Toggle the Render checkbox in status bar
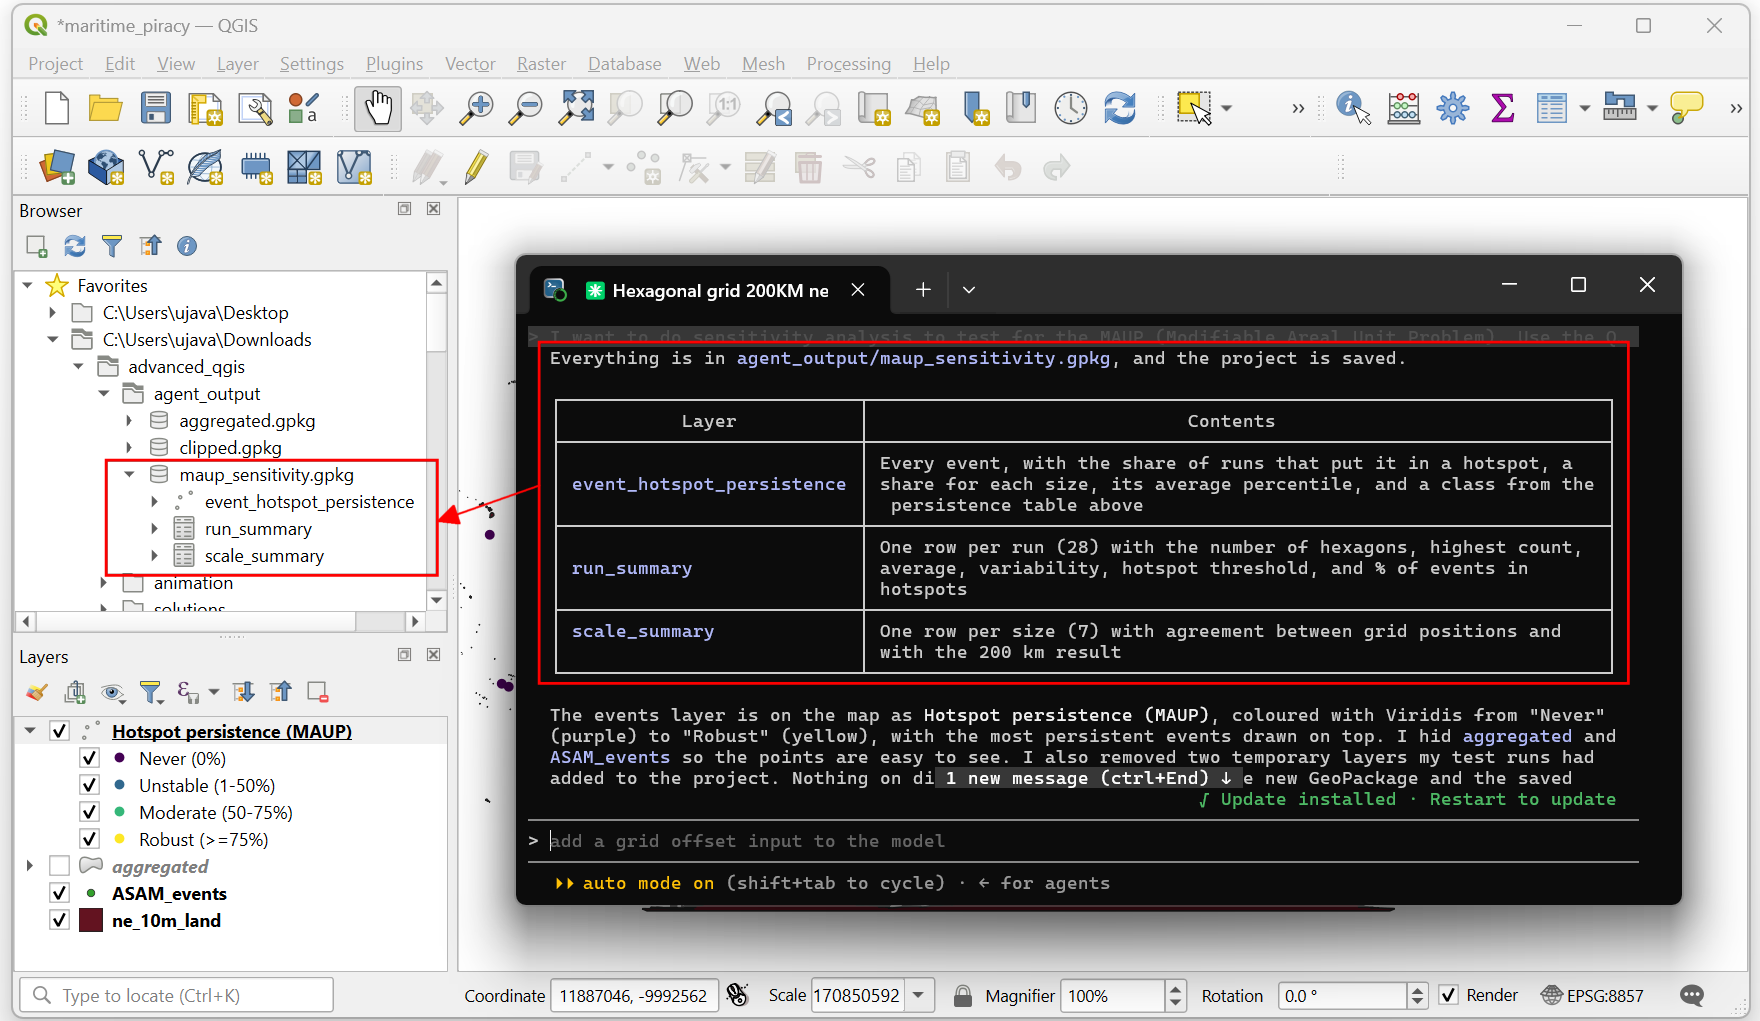 1448,995
